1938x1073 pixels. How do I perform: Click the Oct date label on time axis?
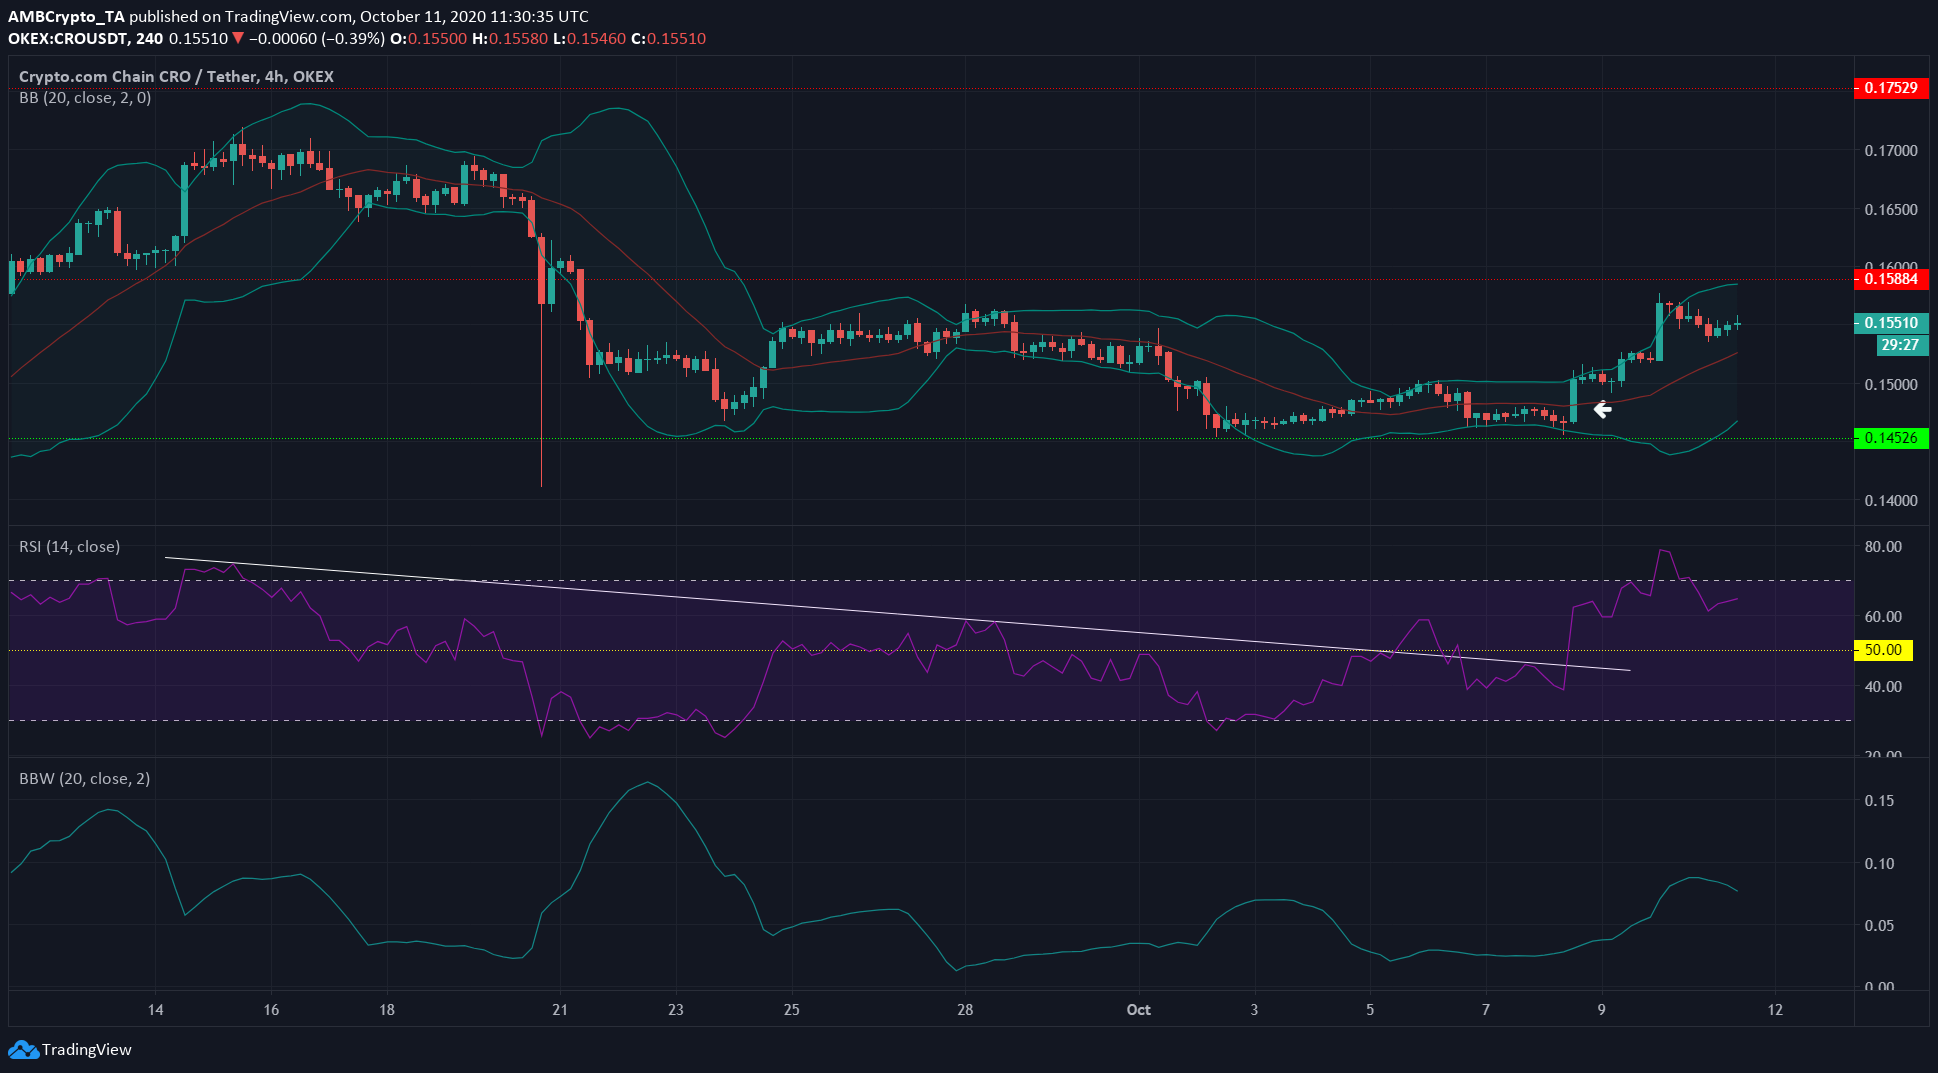(x=1138, y=1010)
